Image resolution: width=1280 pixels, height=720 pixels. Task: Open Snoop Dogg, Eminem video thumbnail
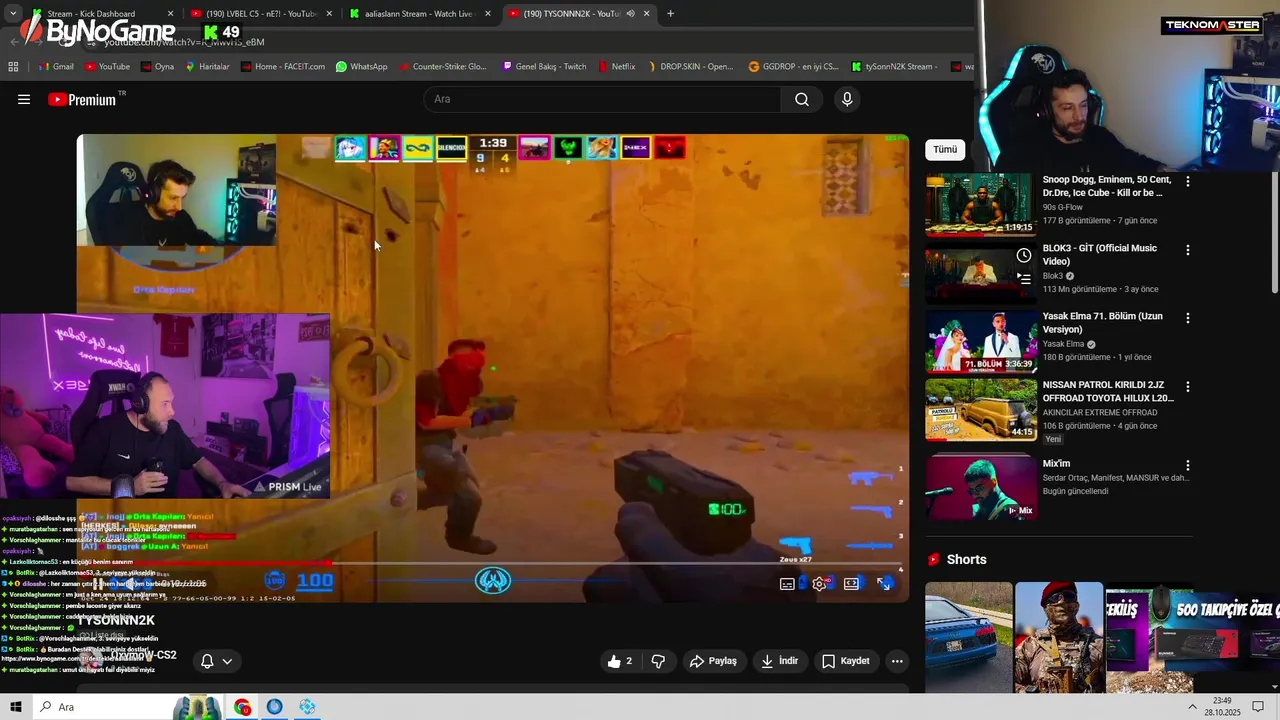point(981,205)
